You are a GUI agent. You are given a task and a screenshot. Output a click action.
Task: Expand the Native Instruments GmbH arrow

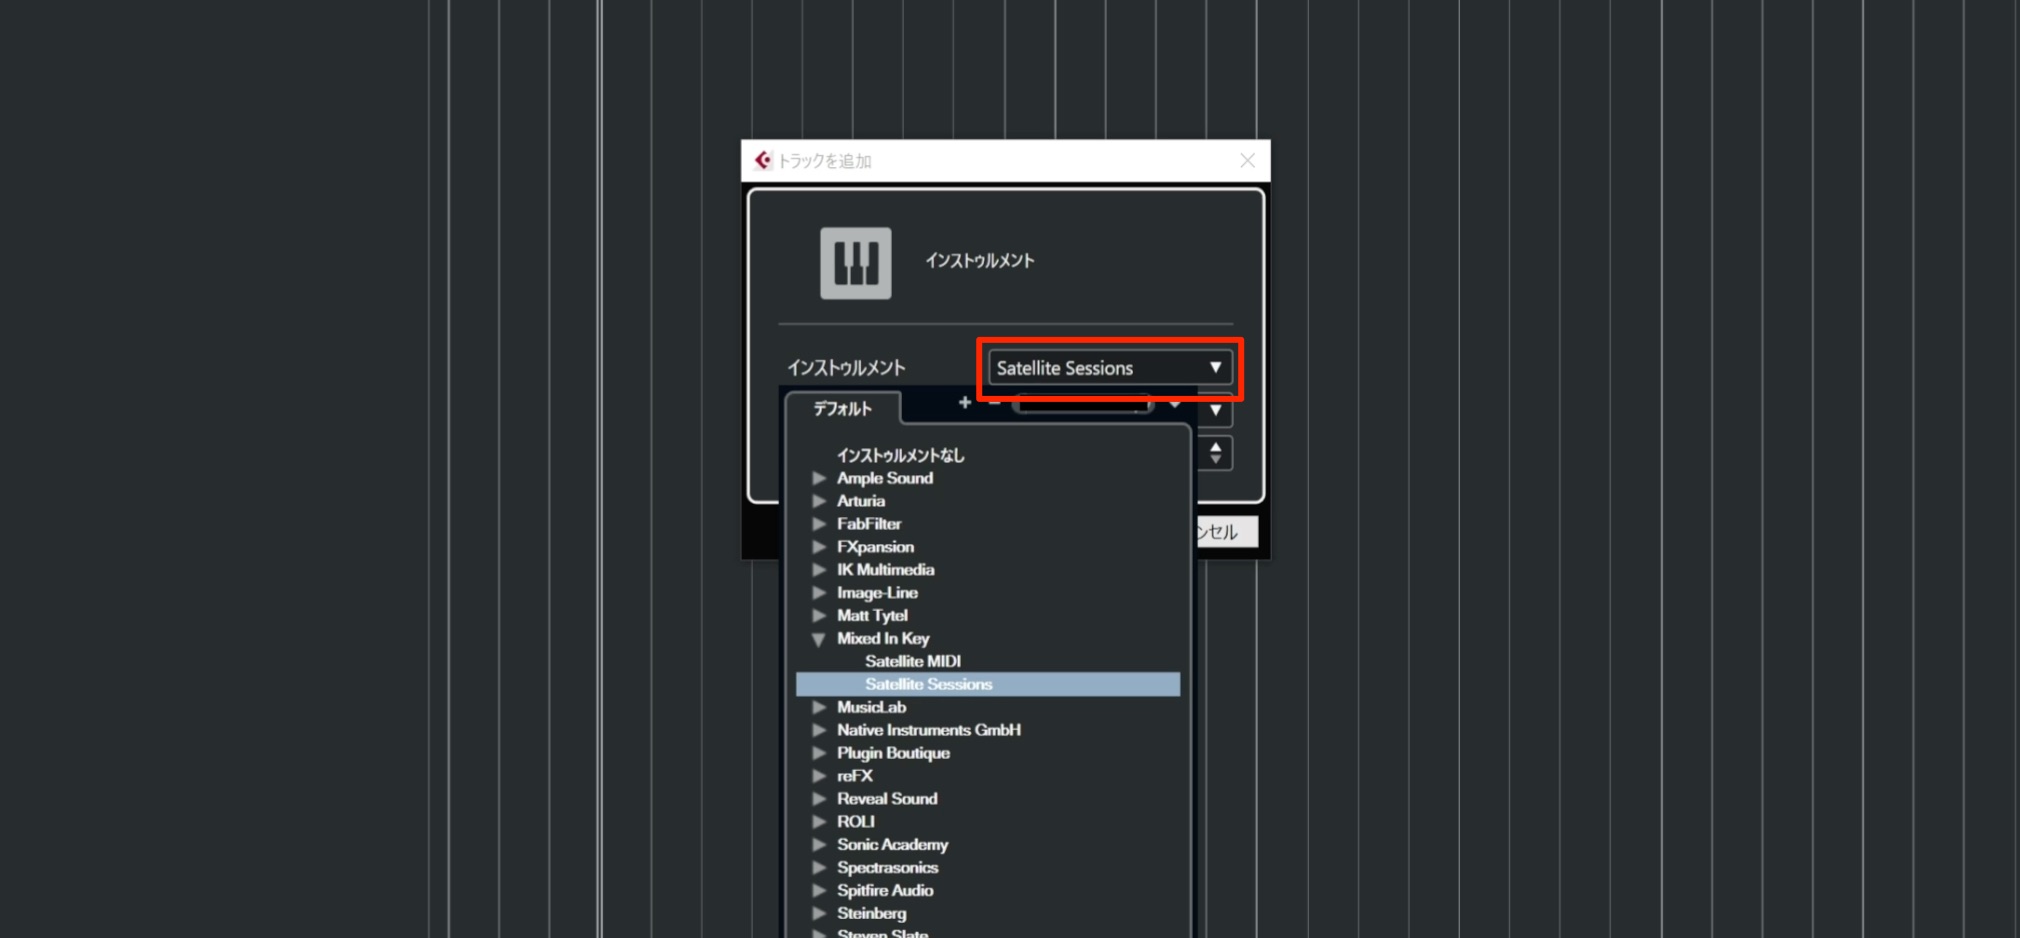point(819,730)
